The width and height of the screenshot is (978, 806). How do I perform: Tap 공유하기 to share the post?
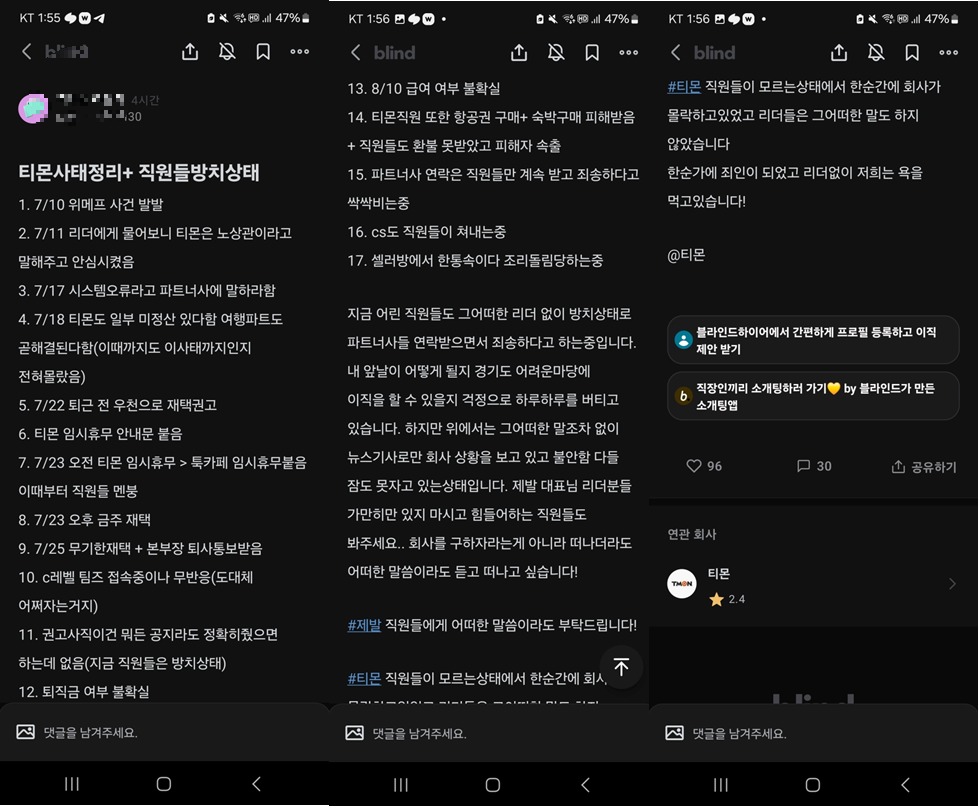[x=924, y=467]
